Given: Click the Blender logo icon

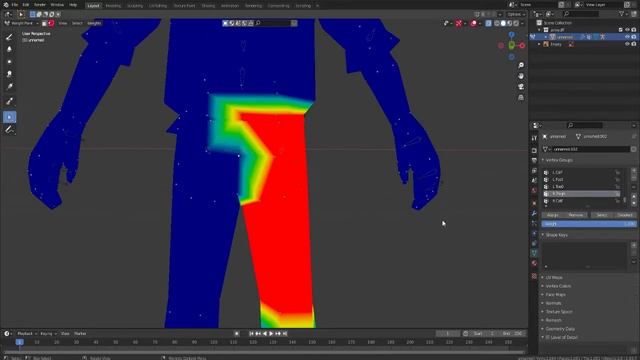Looking at the screenshot, I should coord(6,5).
